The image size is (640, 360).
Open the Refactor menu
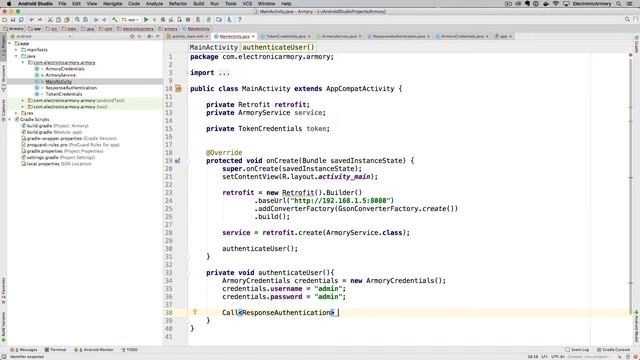click(178, 4)
